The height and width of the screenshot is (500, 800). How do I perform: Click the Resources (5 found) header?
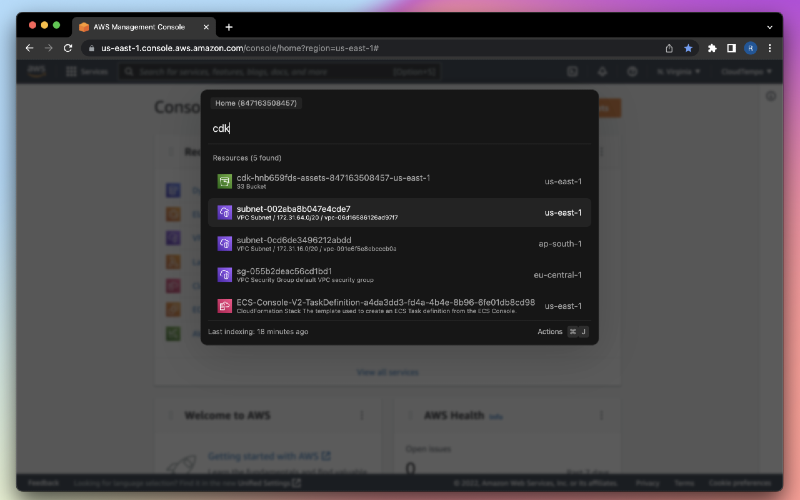click(246, 158)
